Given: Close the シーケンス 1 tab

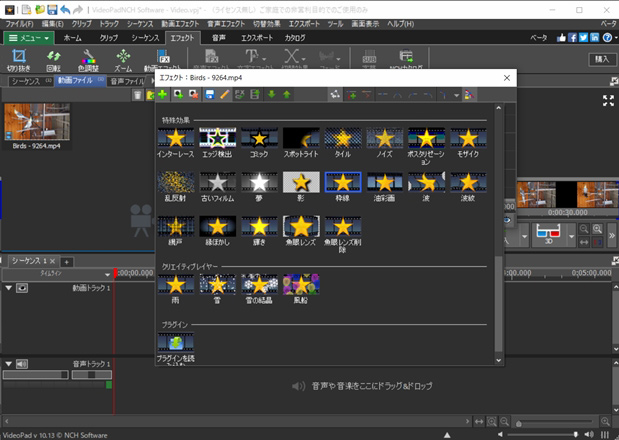Looking at the screenshot, I should tap(52, 261).
